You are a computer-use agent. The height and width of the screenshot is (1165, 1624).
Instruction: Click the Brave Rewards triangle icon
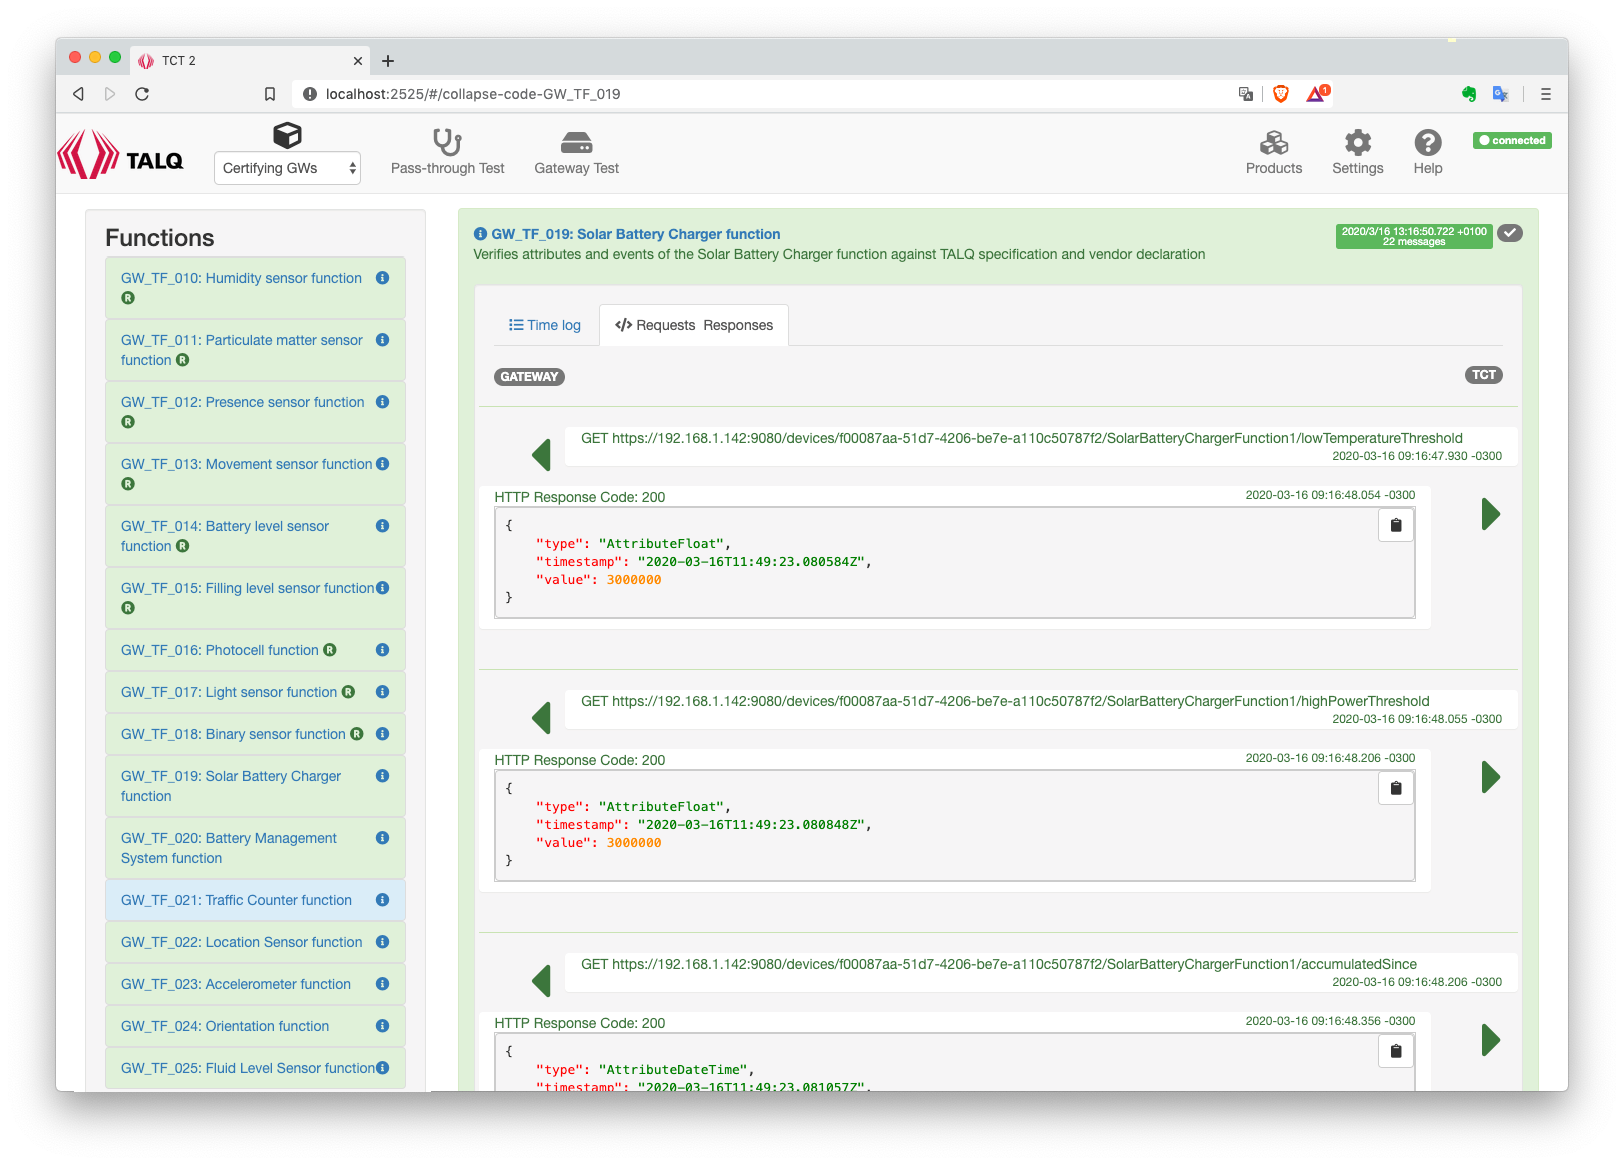click(x=1317, y=93)
